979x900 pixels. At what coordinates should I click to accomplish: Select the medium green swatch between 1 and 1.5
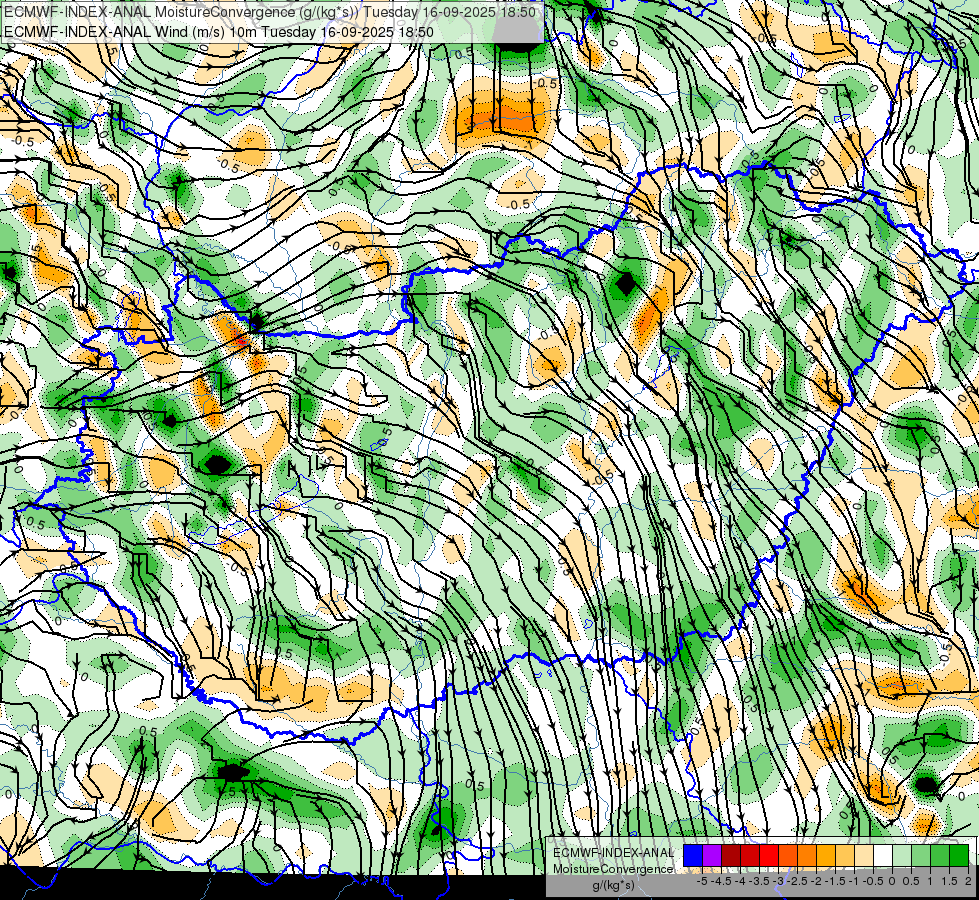[x=940, y=855]
